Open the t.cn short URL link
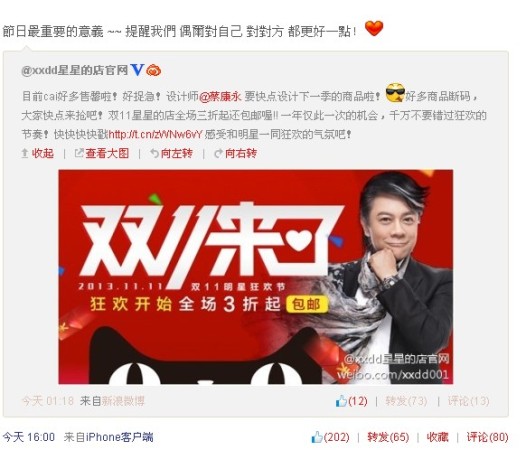 click(x=155, y=134)
